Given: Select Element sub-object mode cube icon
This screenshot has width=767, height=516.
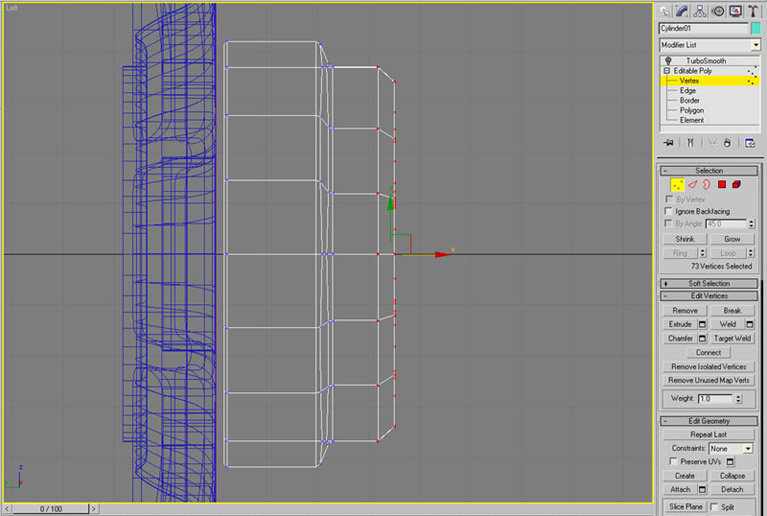Looking at the screenshot, I should pos(736,185).
